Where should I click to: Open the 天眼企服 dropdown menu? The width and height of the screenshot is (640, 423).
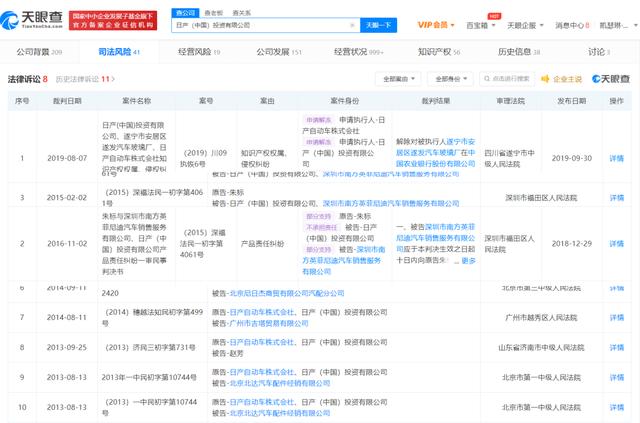(x=525, y=25)
